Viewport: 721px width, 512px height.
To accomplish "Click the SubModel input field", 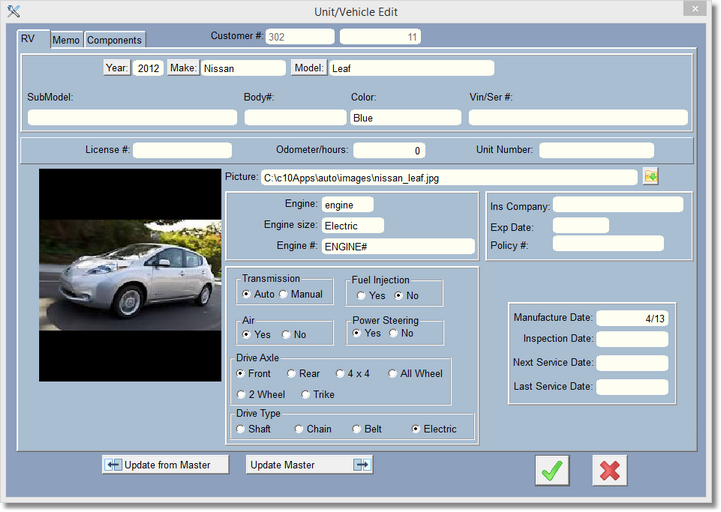I will tap(132, 117).
